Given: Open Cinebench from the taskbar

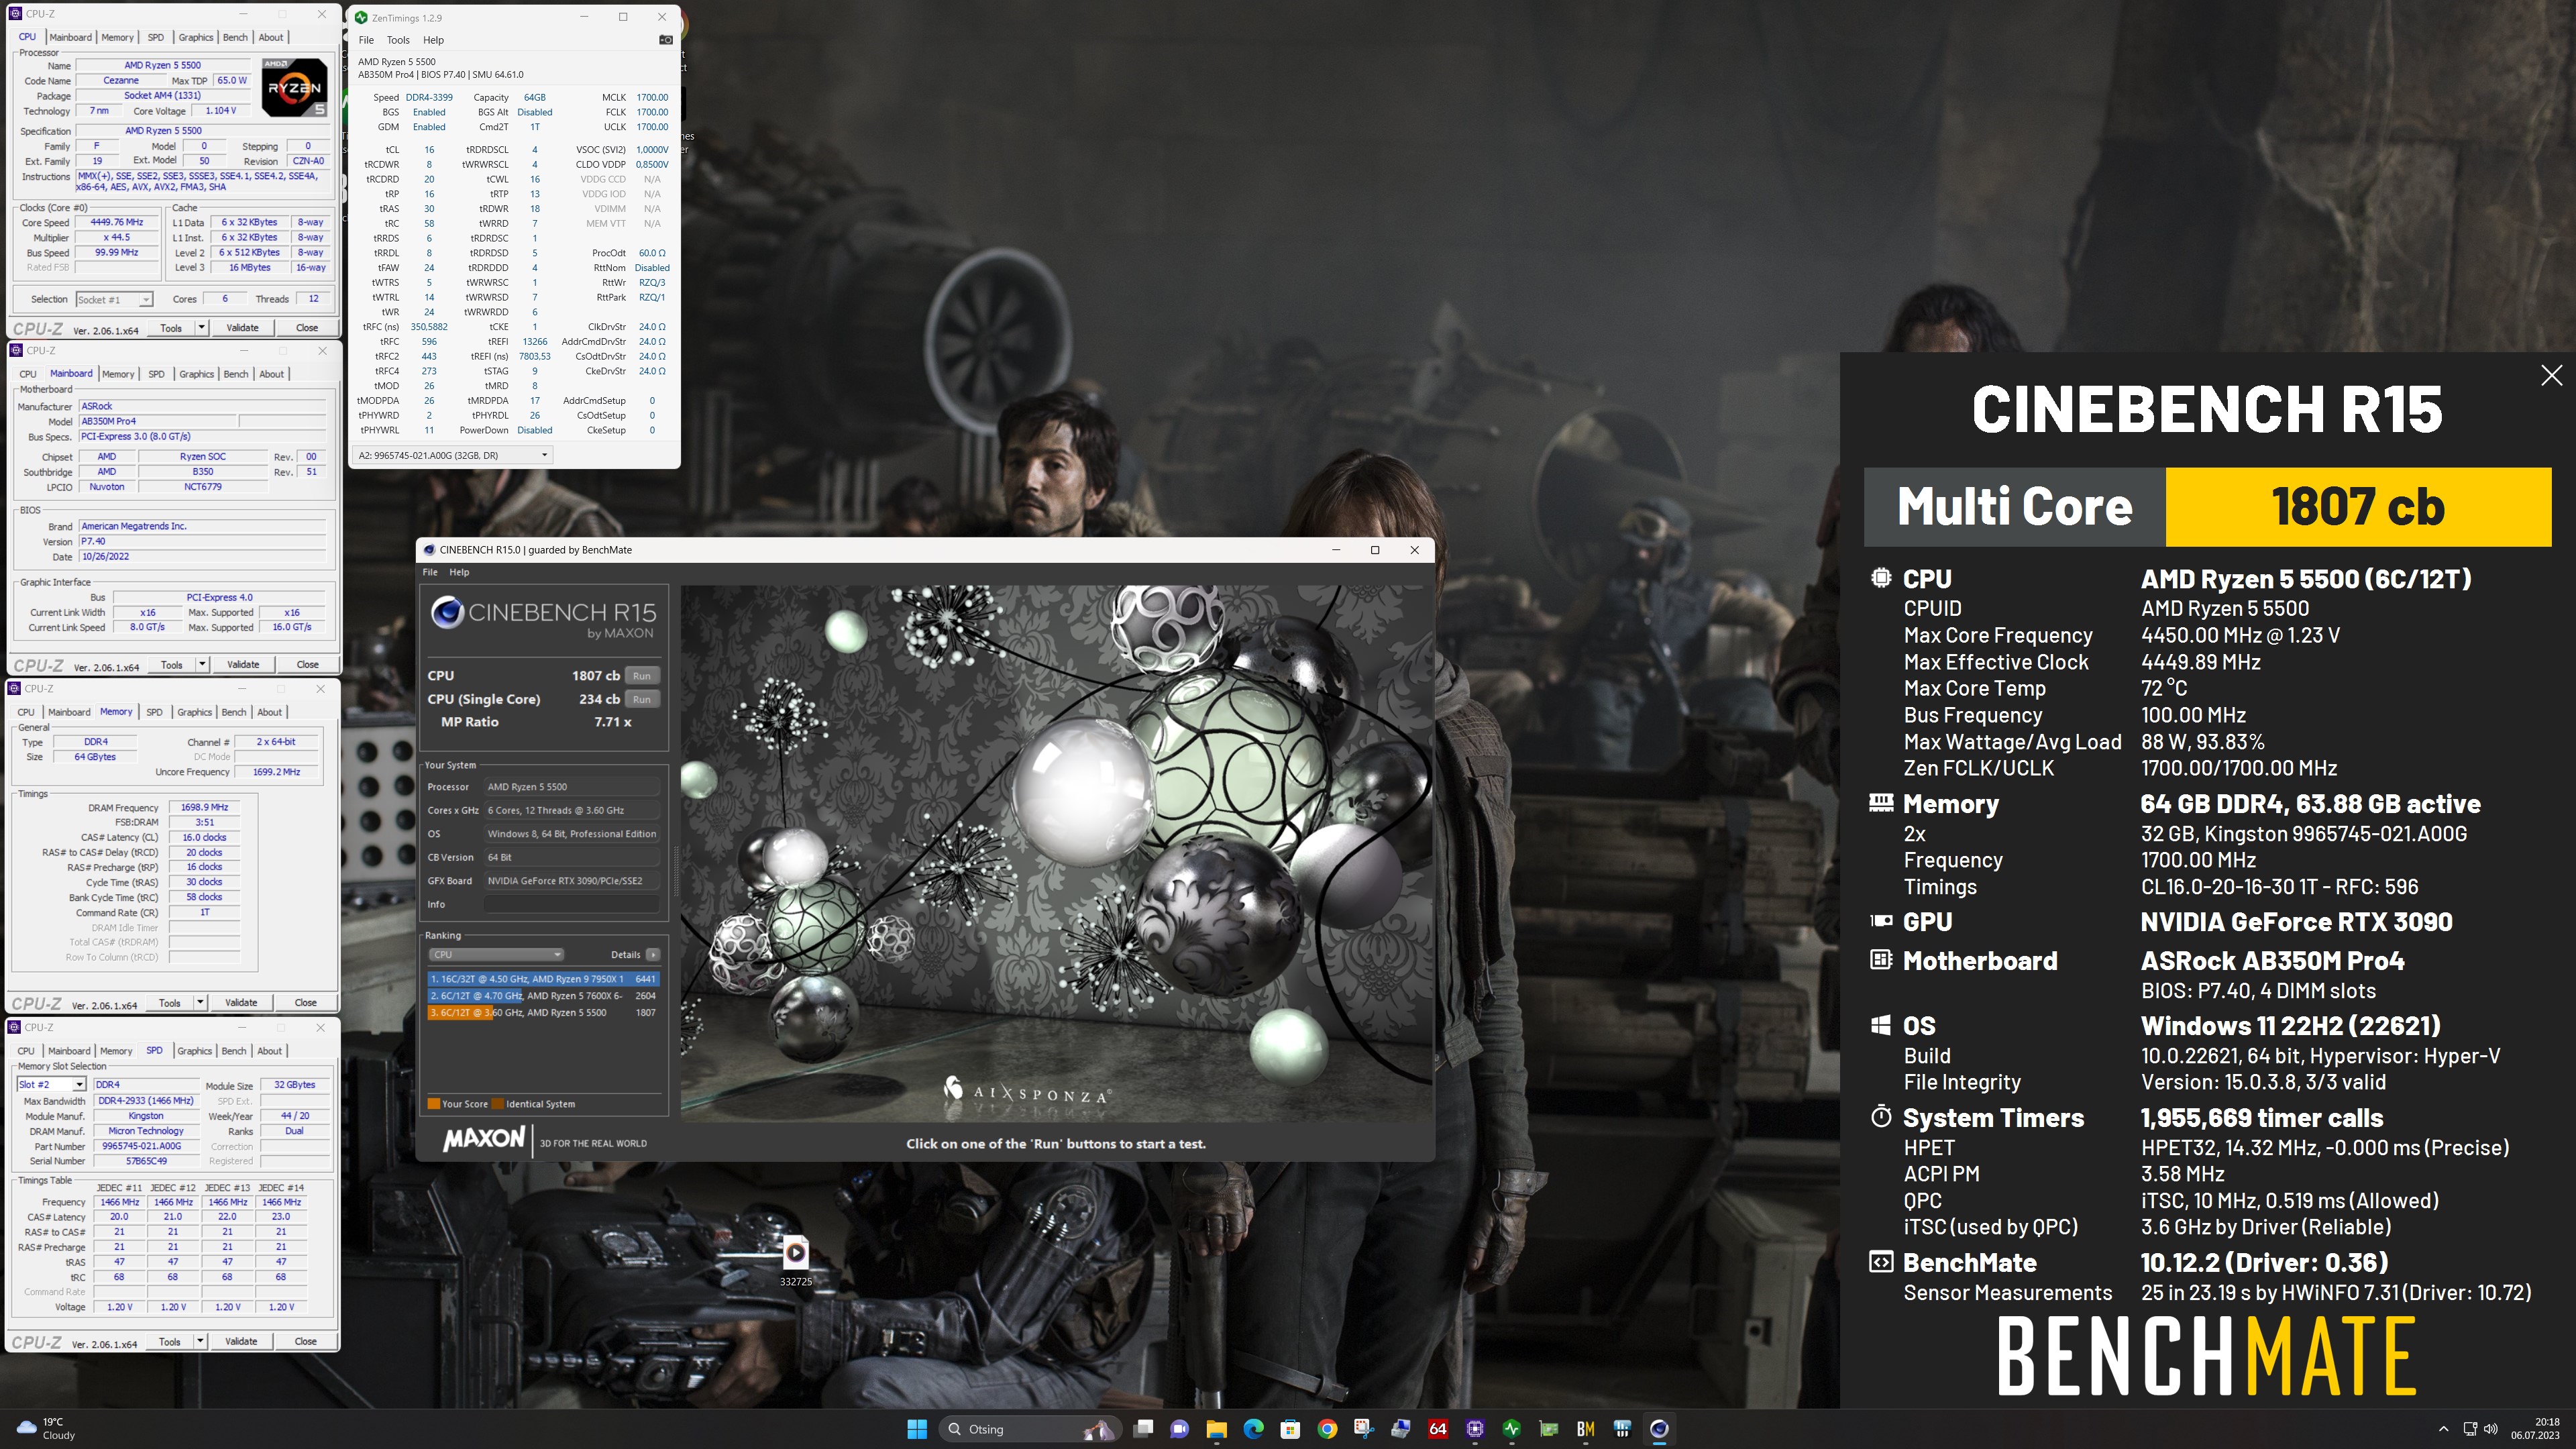Looking at the screenshot, I should (x=1659, y=1428).
